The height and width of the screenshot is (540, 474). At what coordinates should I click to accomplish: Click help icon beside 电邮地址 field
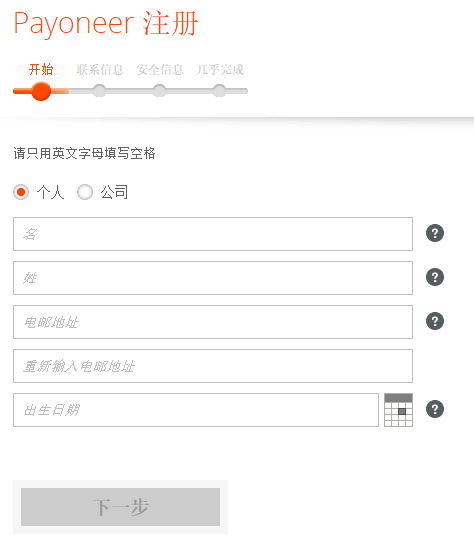(435, 321)
